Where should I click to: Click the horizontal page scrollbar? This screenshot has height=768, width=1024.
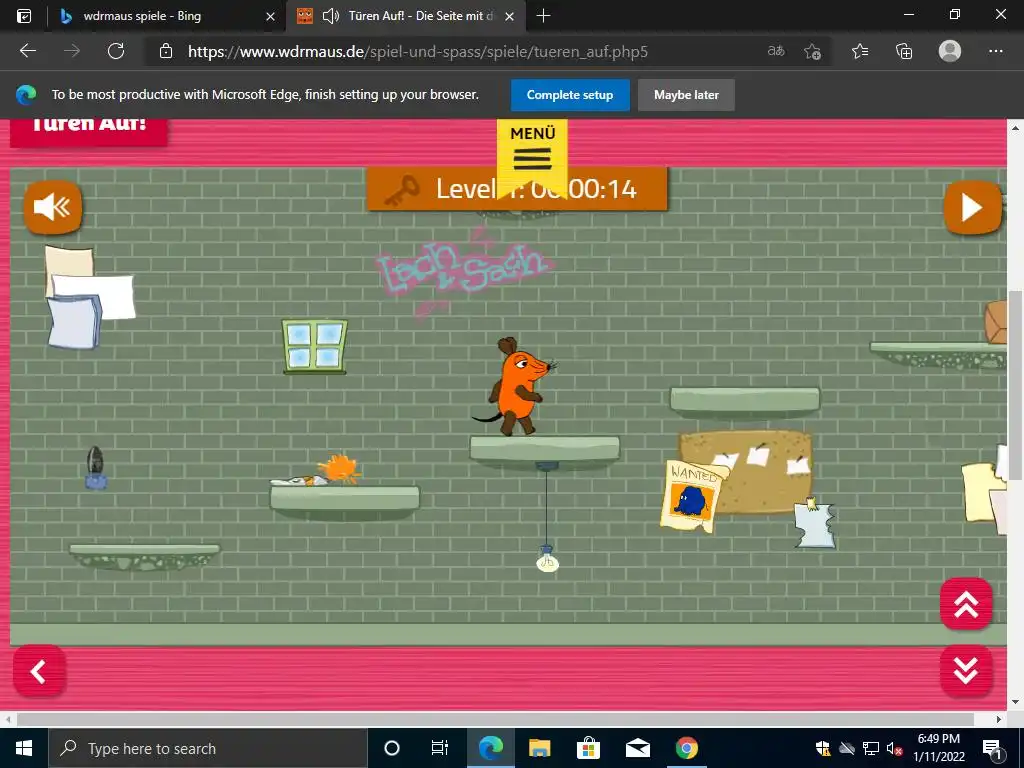point(495,719)
